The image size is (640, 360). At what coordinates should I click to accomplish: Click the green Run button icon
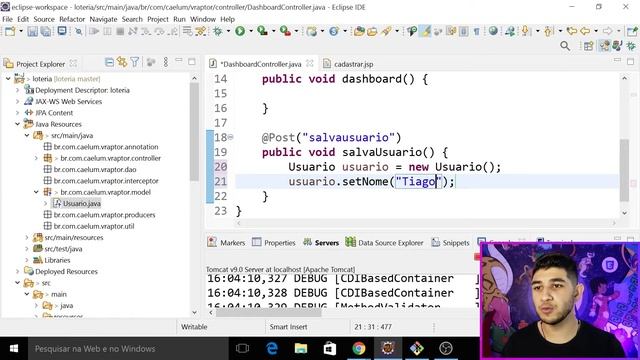click(240, 31)
